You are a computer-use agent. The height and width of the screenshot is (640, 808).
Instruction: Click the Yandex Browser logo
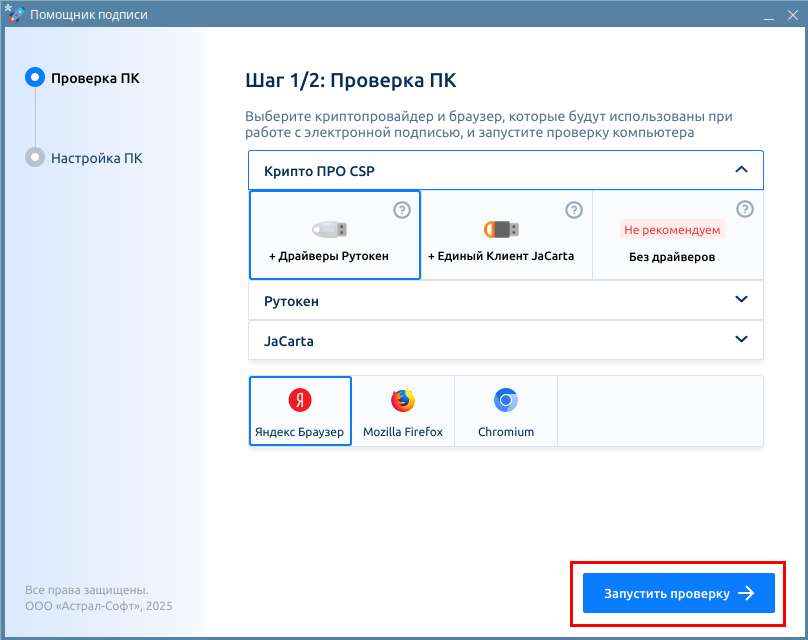tap(300, 400)
